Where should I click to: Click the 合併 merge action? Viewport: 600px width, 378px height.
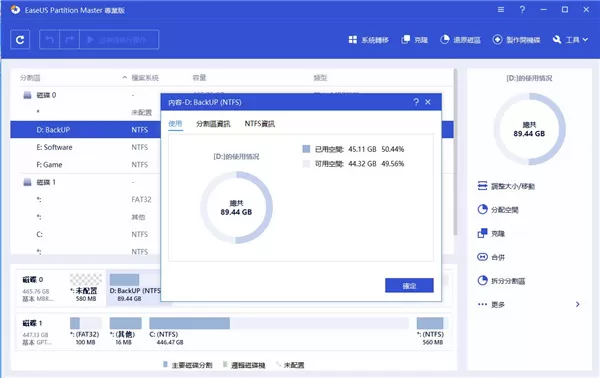tap(491, 257)
